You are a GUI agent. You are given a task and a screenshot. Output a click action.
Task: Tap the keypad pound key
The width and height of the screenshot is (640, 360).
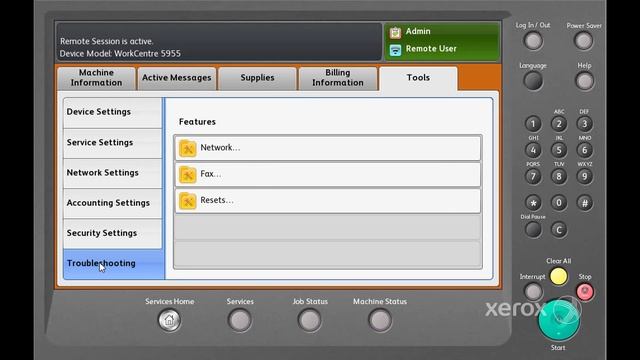coord(584,203)
